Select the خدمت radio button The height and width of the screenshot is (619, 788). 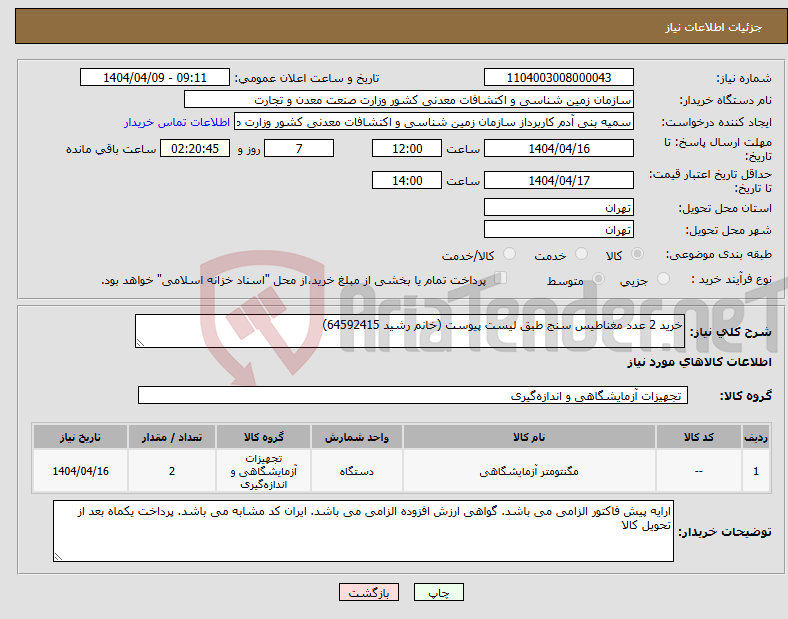click(581, 254)
